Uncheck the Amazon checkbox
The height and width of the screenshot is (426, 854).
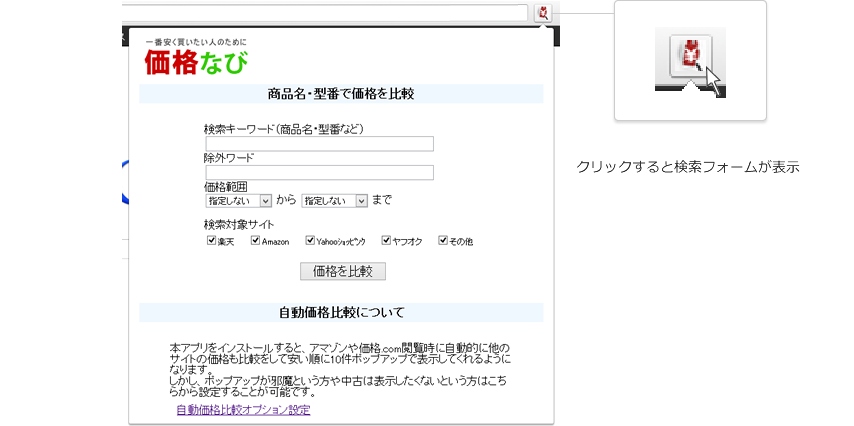coord(255,240)
